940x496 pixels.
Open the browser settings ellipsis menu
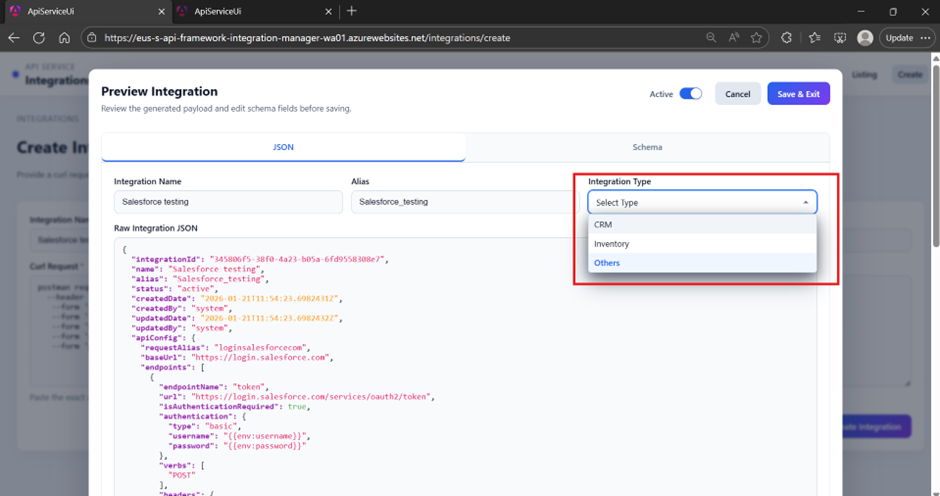coord(926,38)
